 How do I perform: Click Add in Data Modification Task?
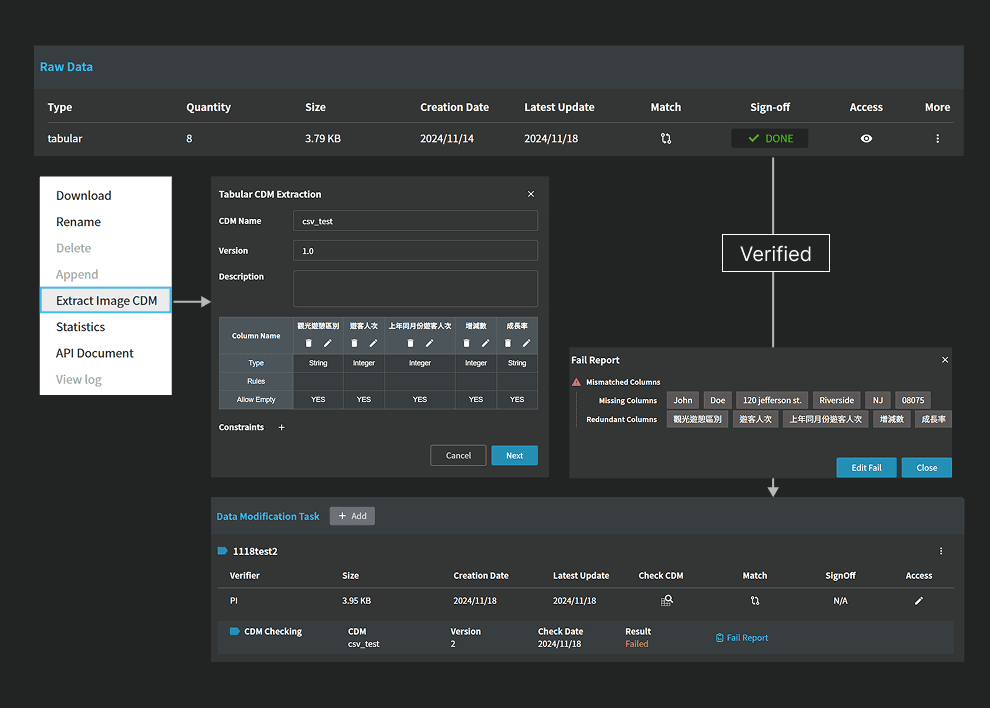tap(352, 516)
